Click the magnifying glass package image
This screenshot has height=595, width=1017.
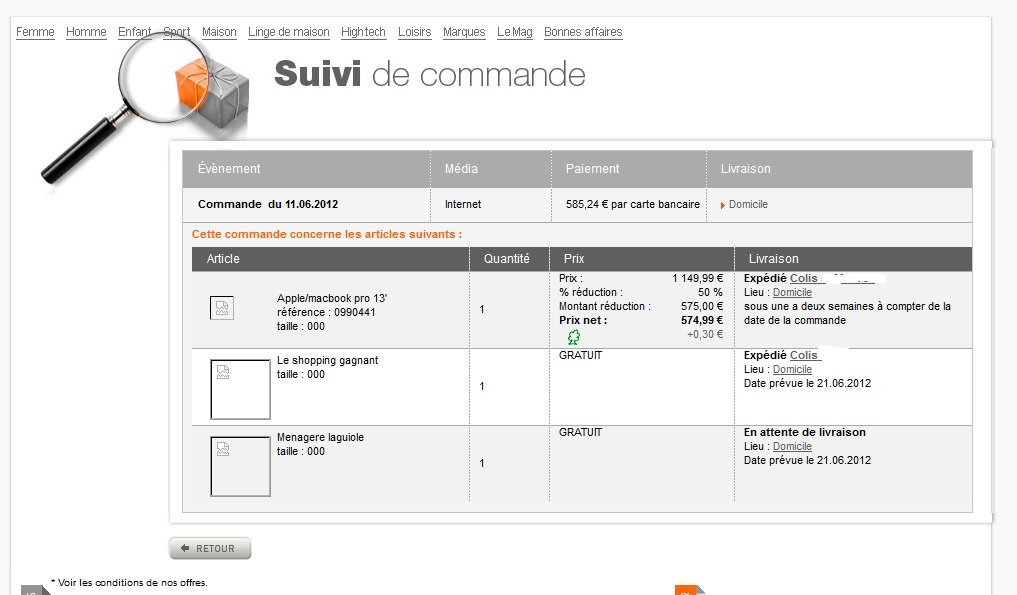tap(145, 108)
